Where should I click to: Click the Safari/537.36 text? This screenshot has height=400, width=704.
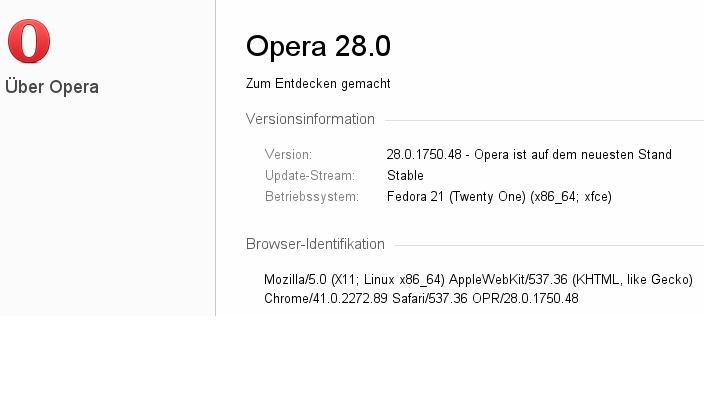tap(430, 299)
